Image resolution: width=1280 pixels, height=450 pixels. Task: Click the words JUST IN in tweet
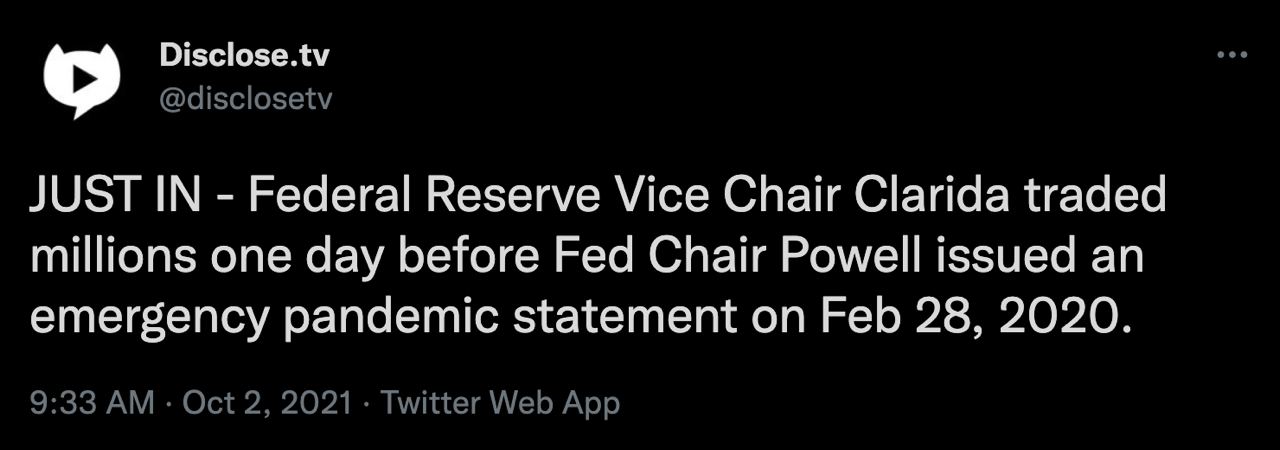click(113, 196)
